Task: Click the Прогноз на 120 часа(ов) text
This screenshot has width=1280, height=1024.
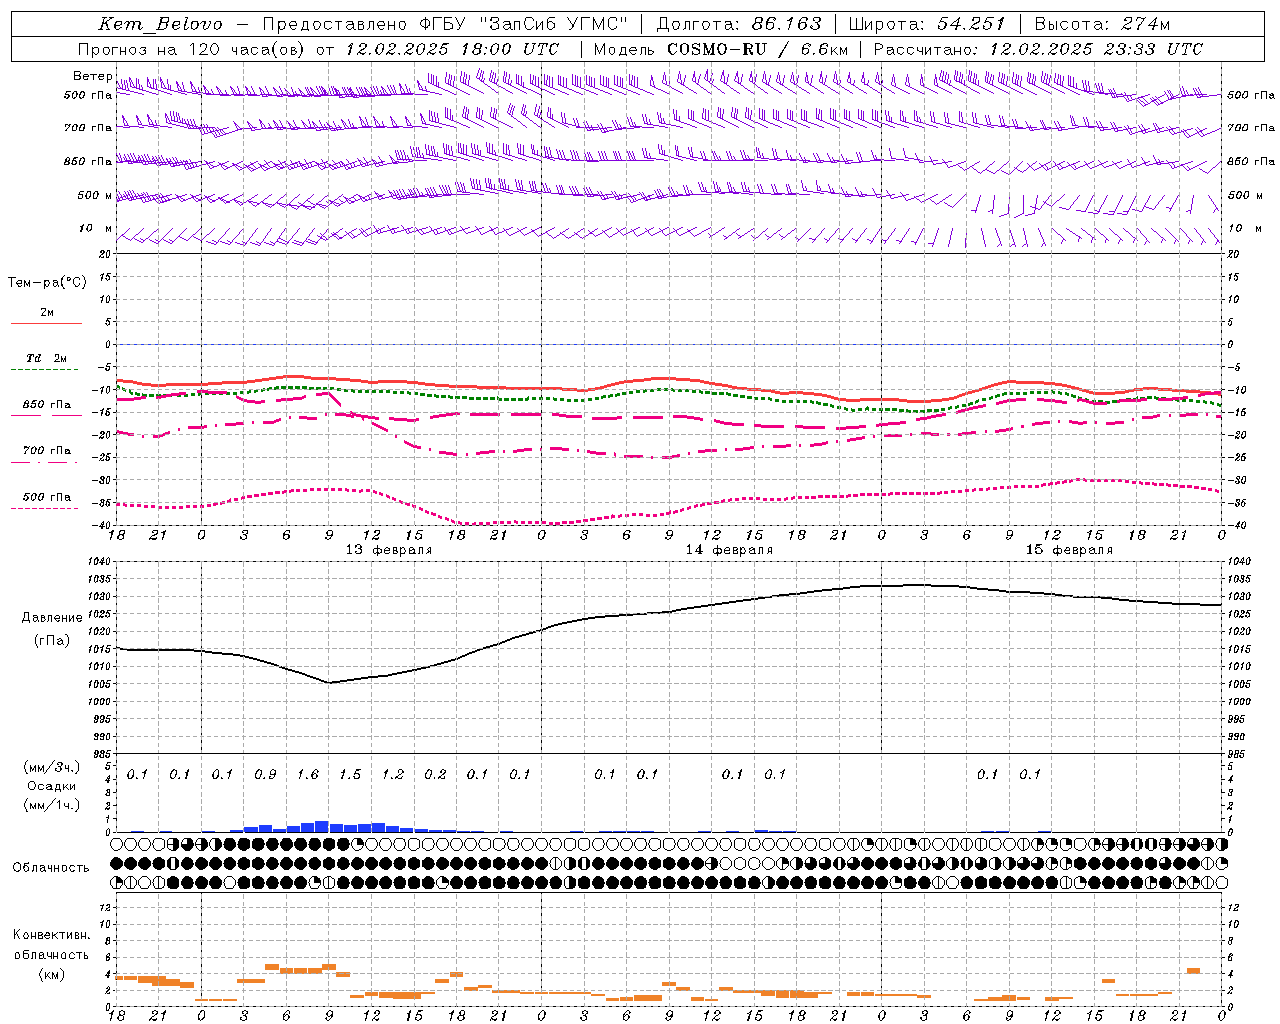Action: click(192, 49)
